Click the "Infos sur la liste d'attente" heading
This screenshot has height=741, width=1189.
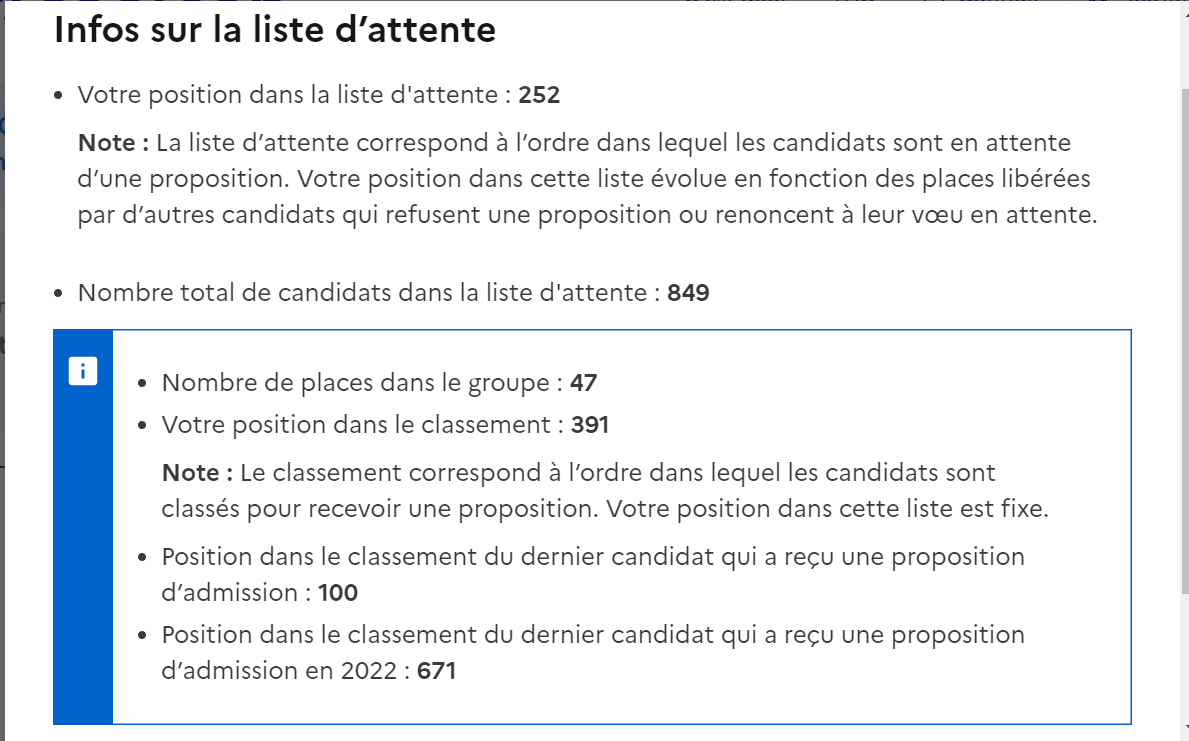tap(275, 30)
